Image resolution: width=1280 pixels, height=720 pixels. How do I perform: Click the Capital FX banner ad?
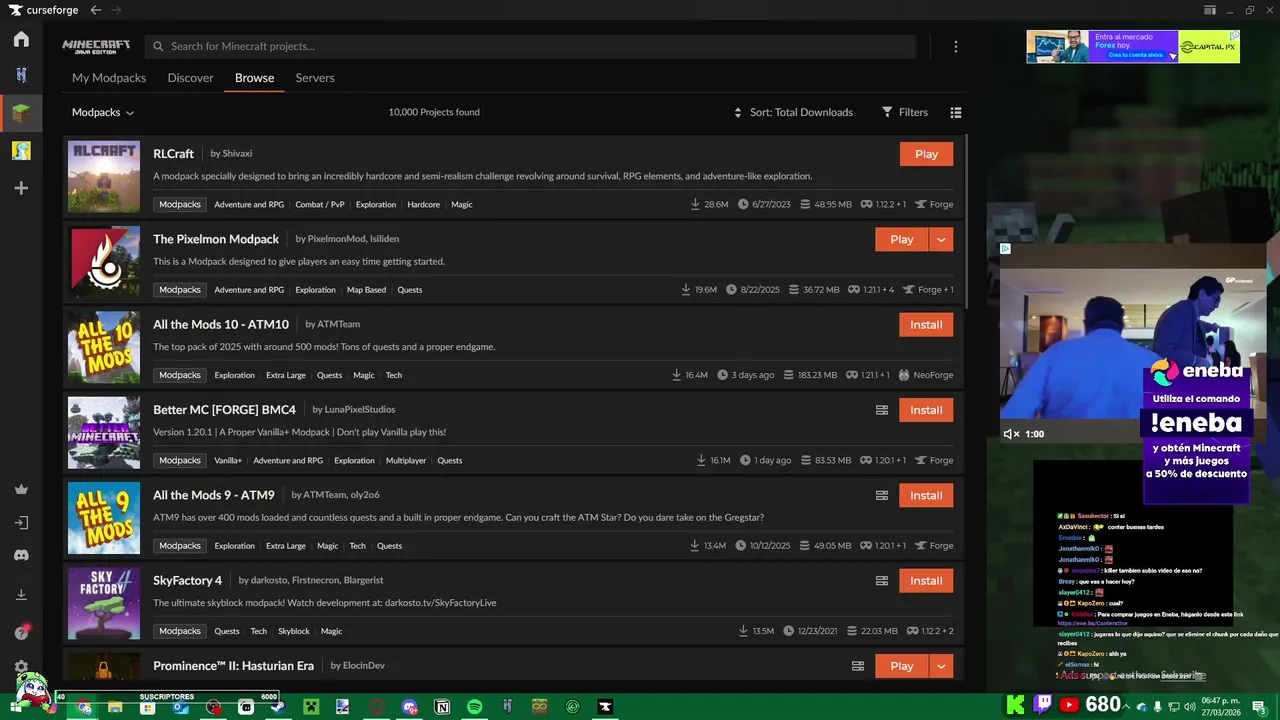pyautogui.click(x=1133, y=47)
